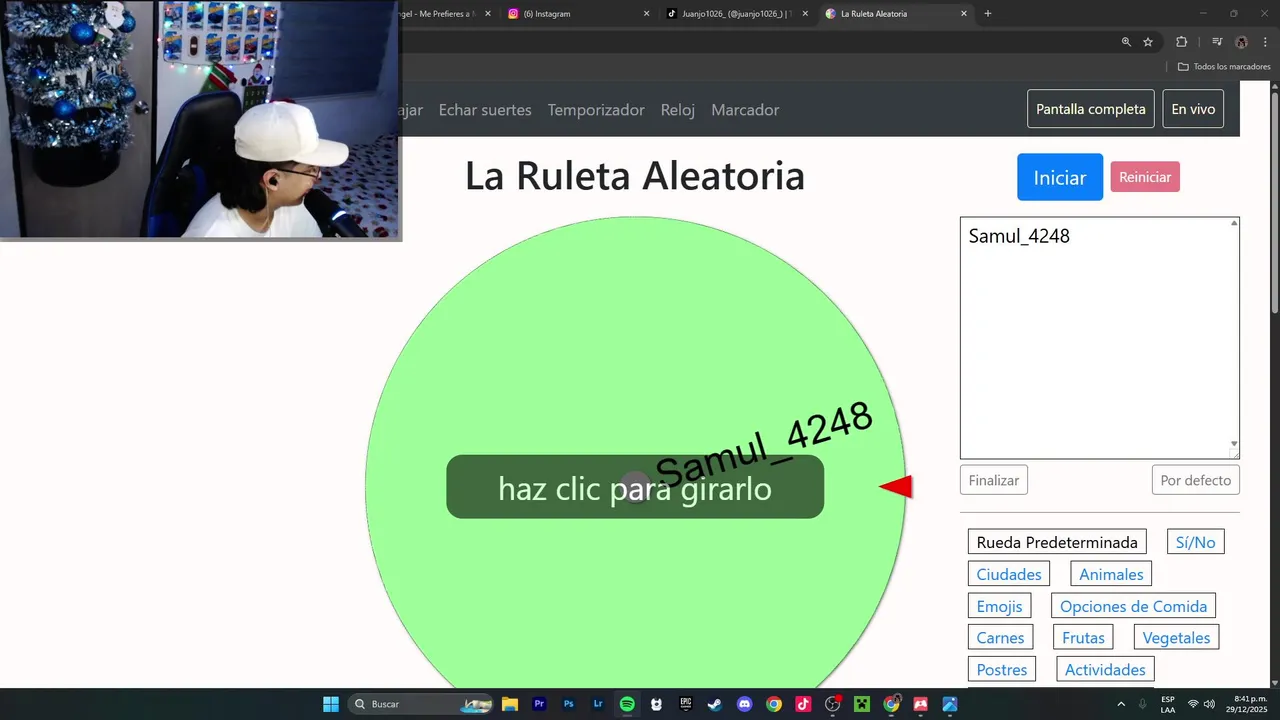Select the Emojis preset wheel

tap(1000, 606)
